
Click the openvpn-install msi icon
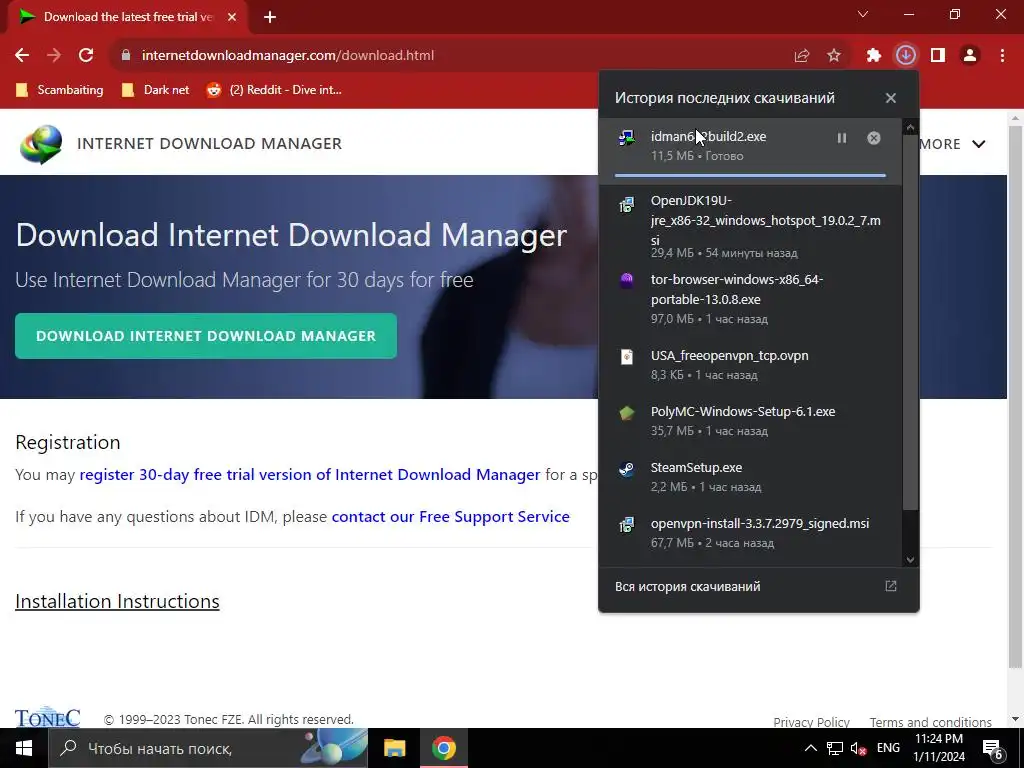tap(626, 524)
